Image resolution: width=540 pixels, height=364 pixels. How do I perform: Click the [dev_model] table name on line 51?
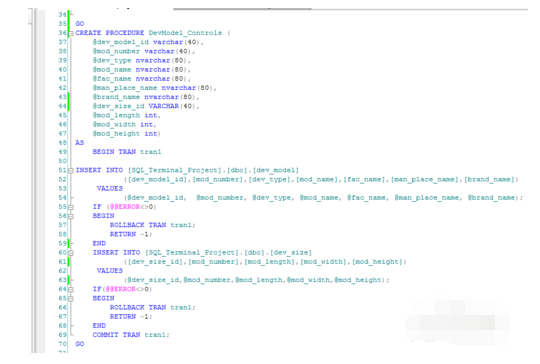coord(276,170)
